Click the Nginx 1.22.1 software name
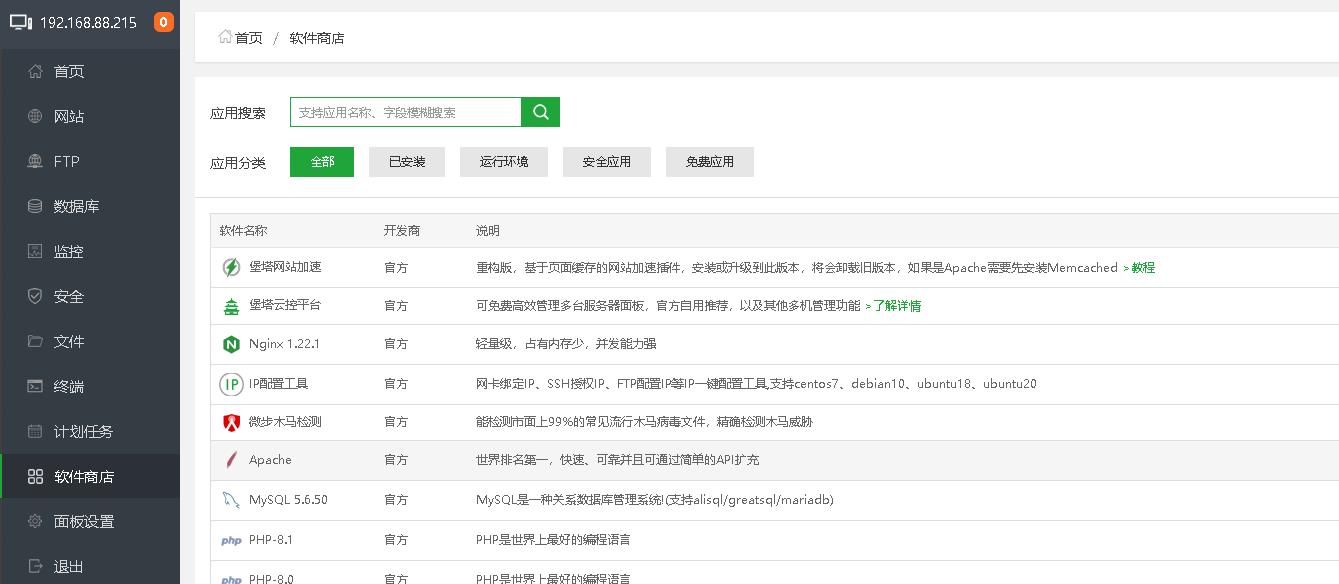1339x584 pixels. [284, 344]
